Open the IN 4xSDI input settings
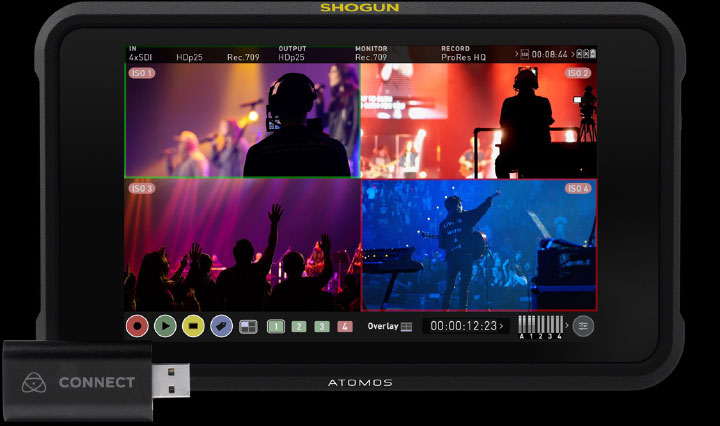 [x=140, y=54]
